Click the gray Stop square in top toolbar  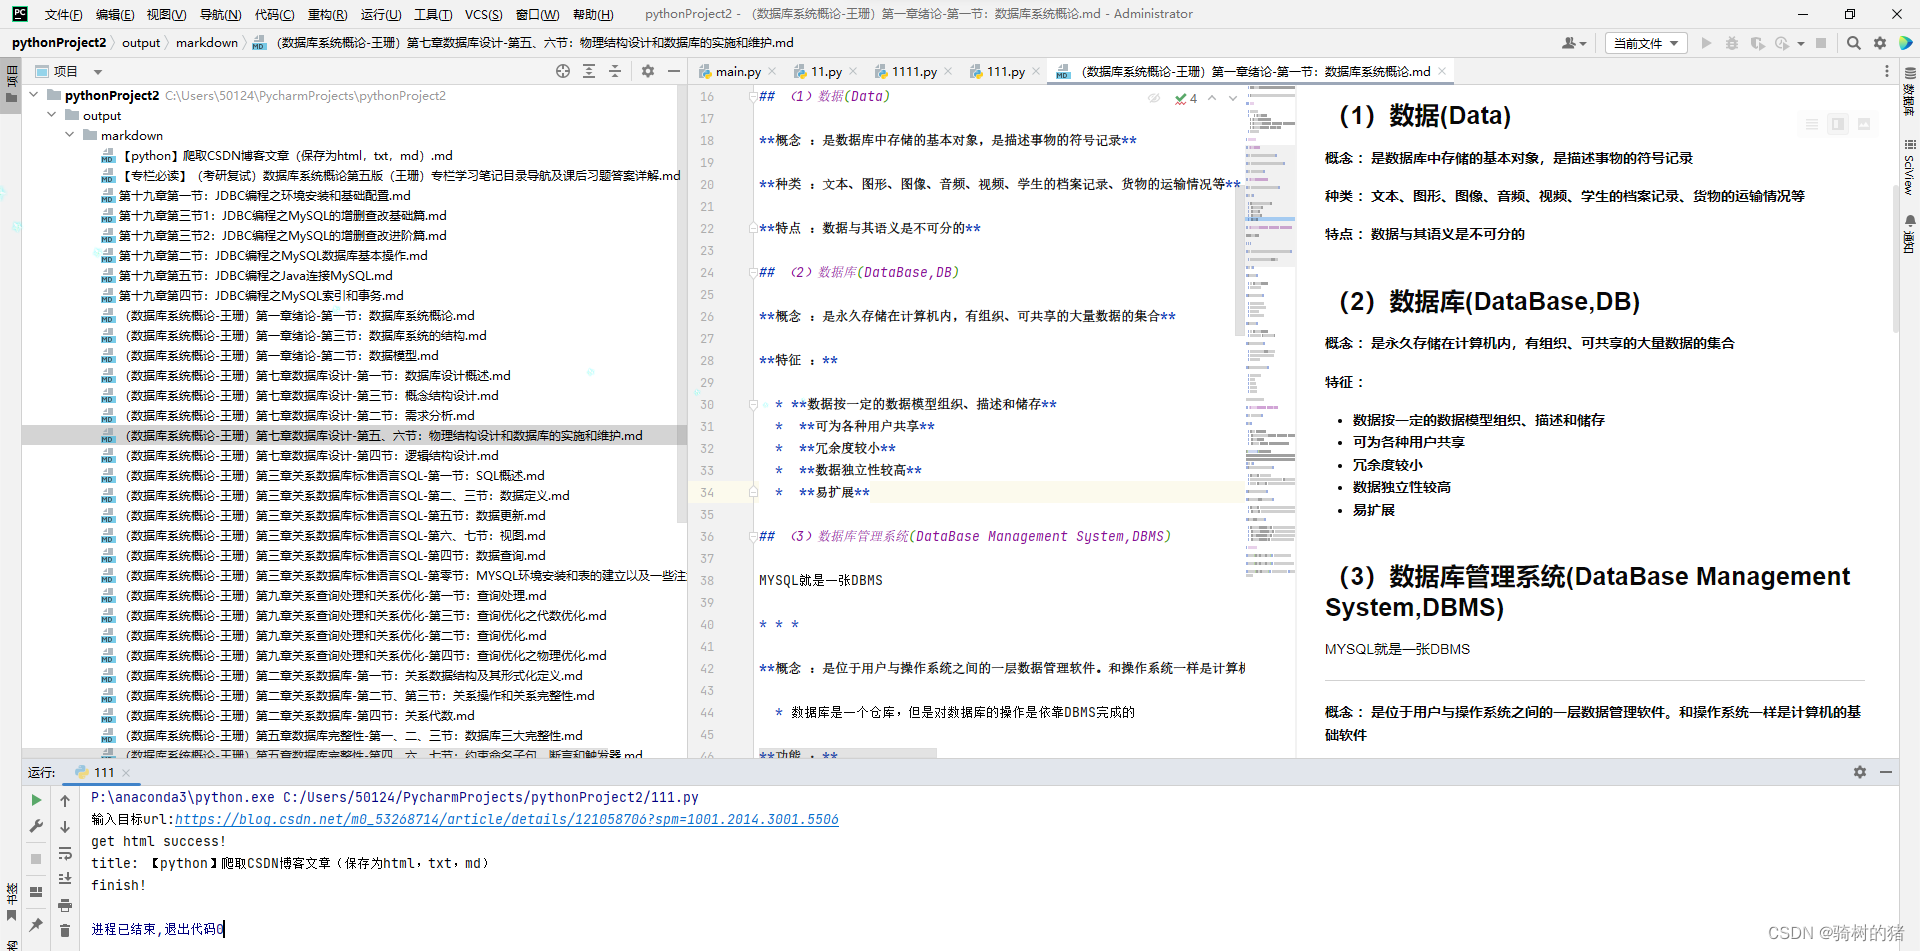click(1821, 43)
